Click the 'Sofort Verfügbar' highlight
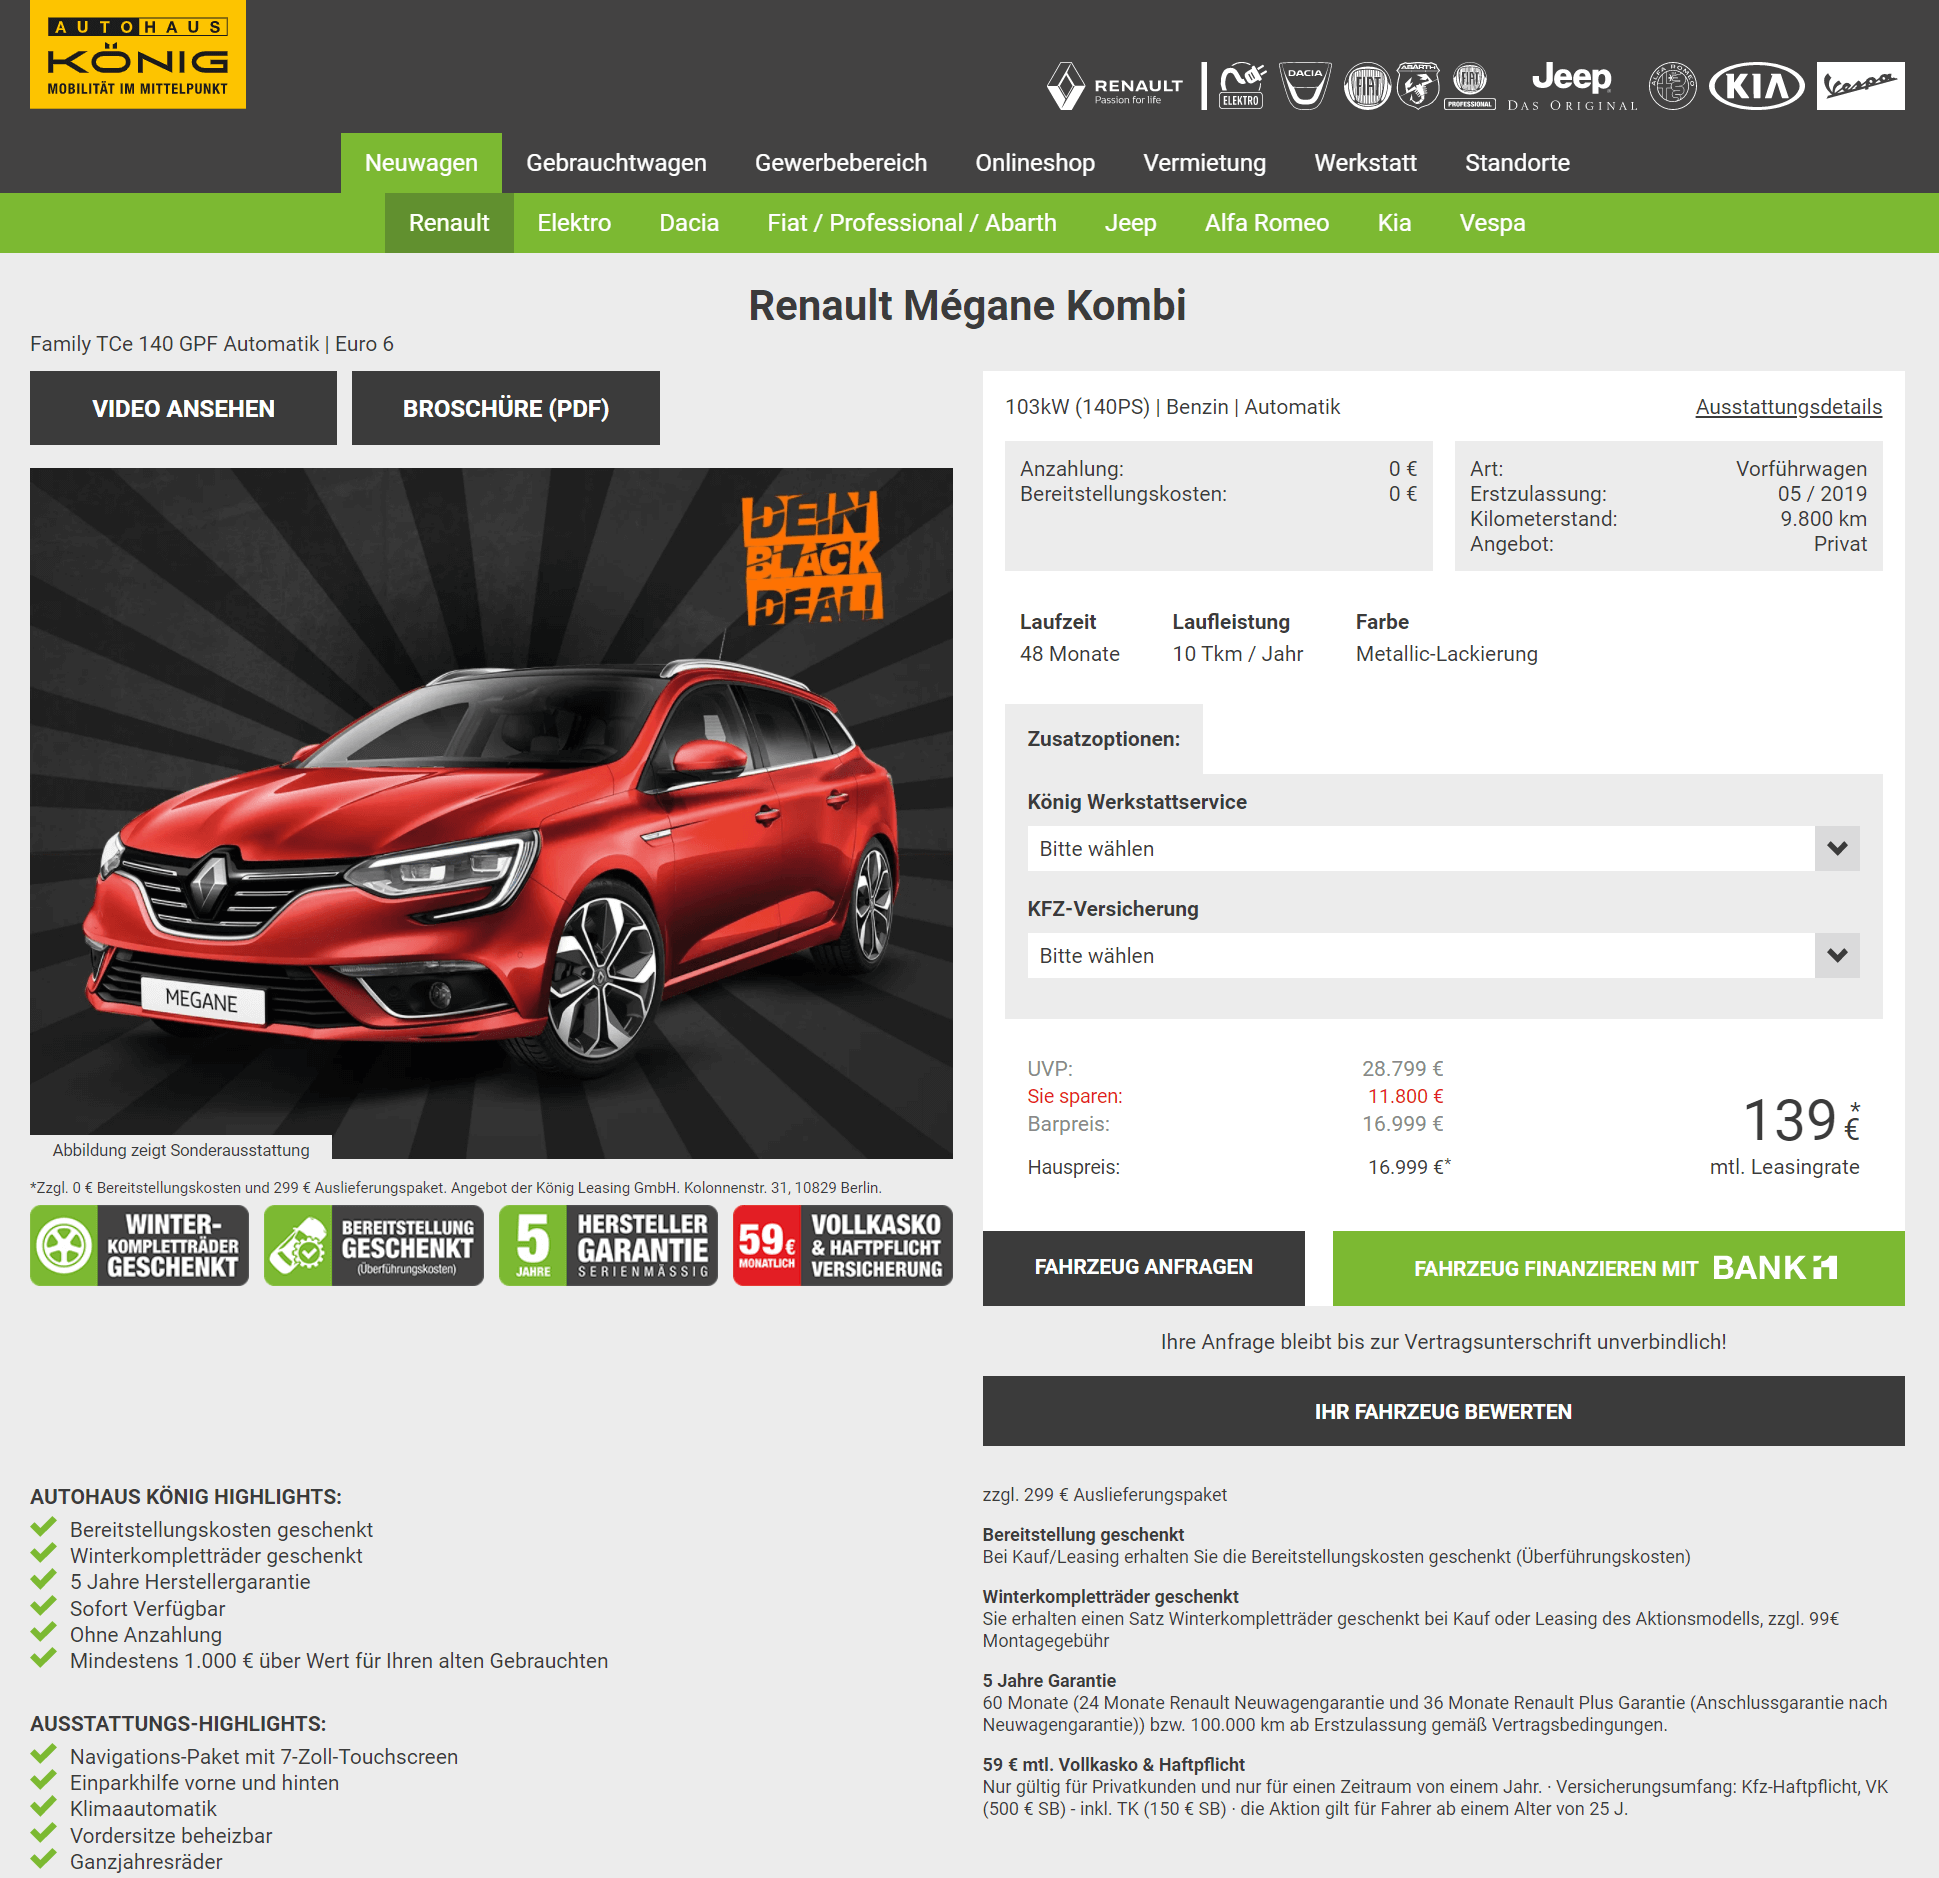Viewport: 1939px width, 1878px height. (x=147, y=1609)
